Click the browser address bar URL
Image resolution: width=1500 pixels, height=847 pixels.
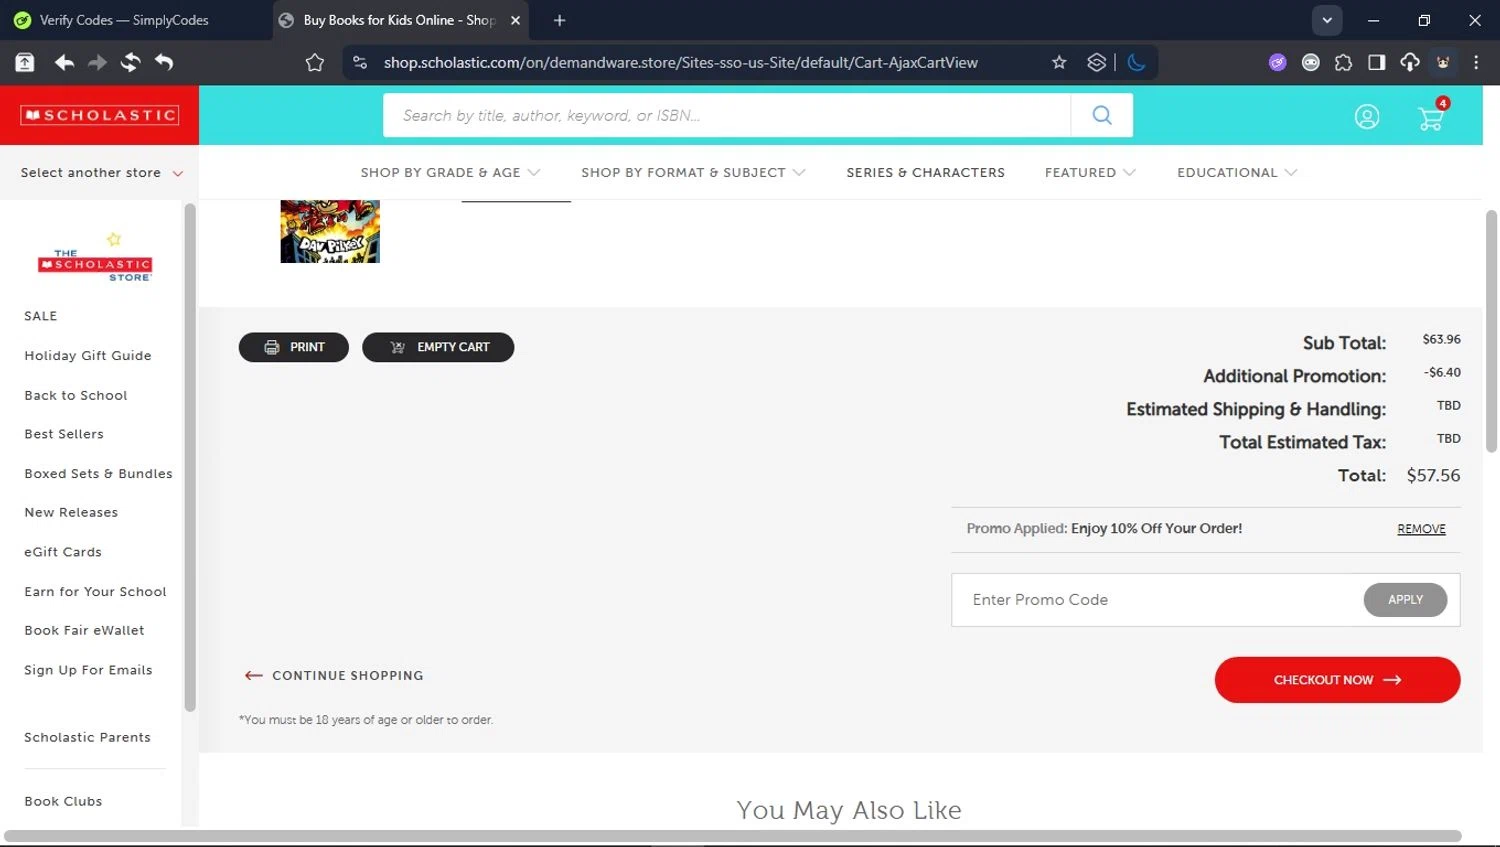pos(681,62)
